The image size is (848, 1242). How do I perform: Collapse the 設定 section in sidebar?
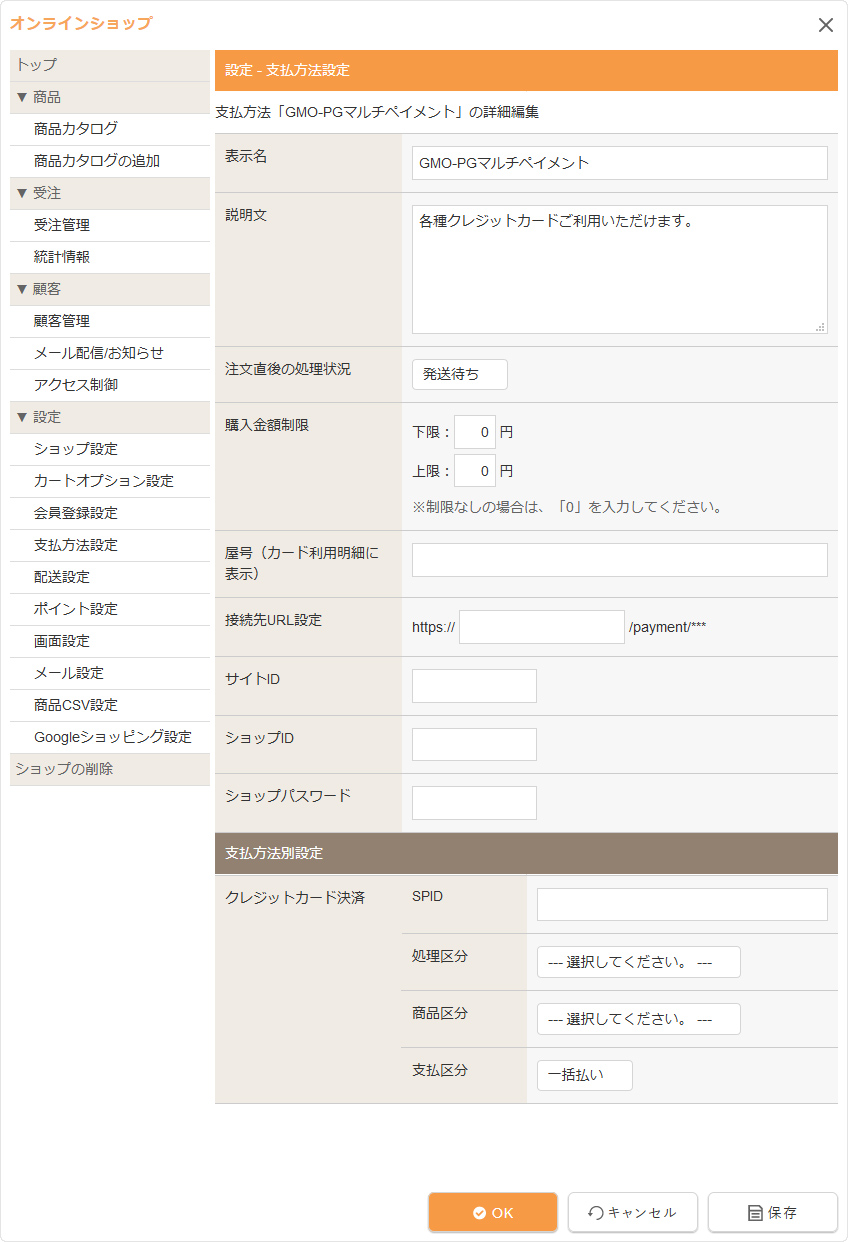coord(38,417)
